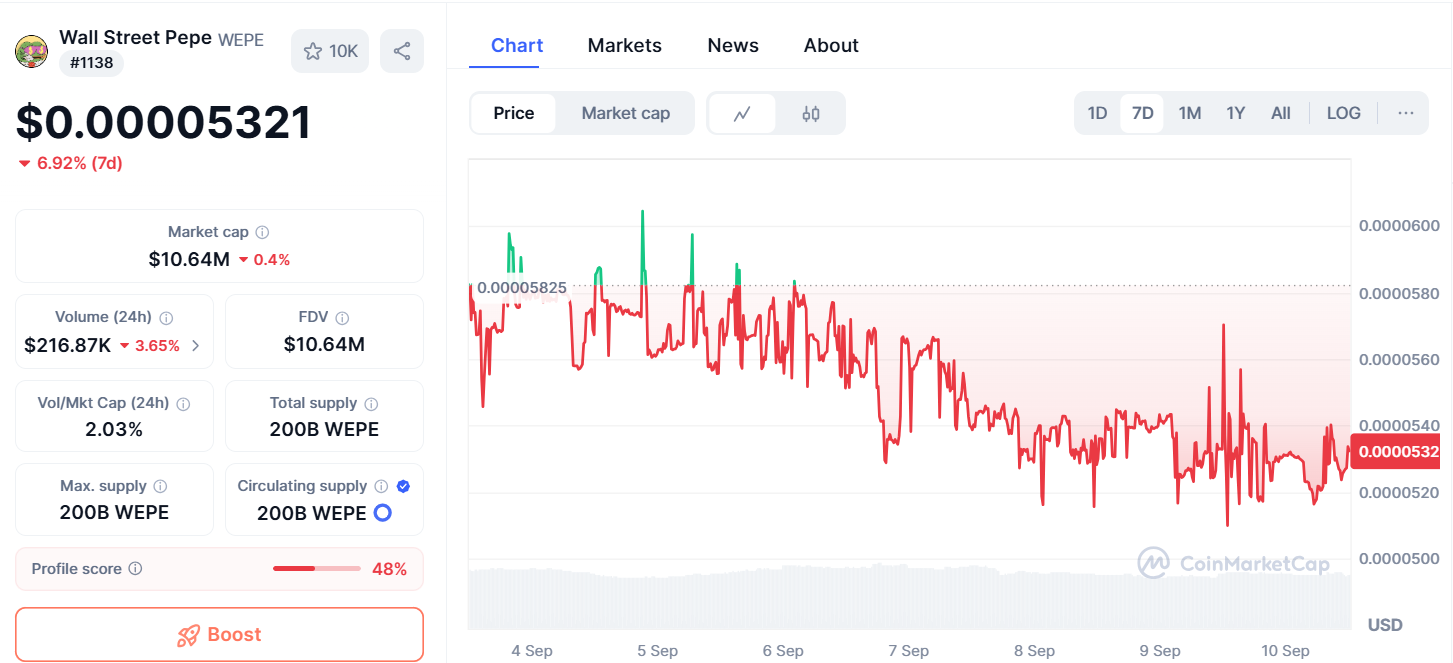Click the 0.00005825 reference price label
The width and height of the screenshot is (1453, 663).
[521, 288]
